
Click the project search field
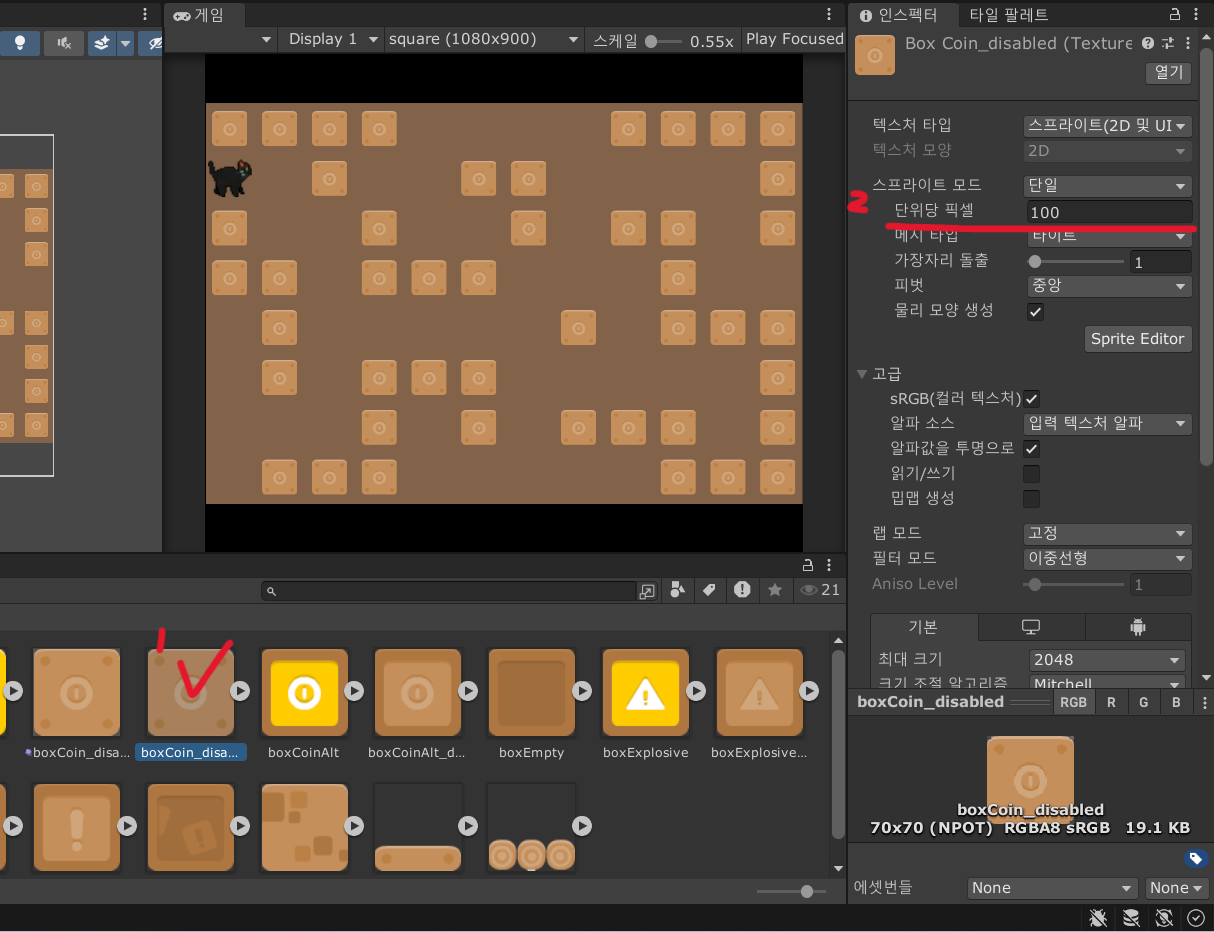coord(448,591)
